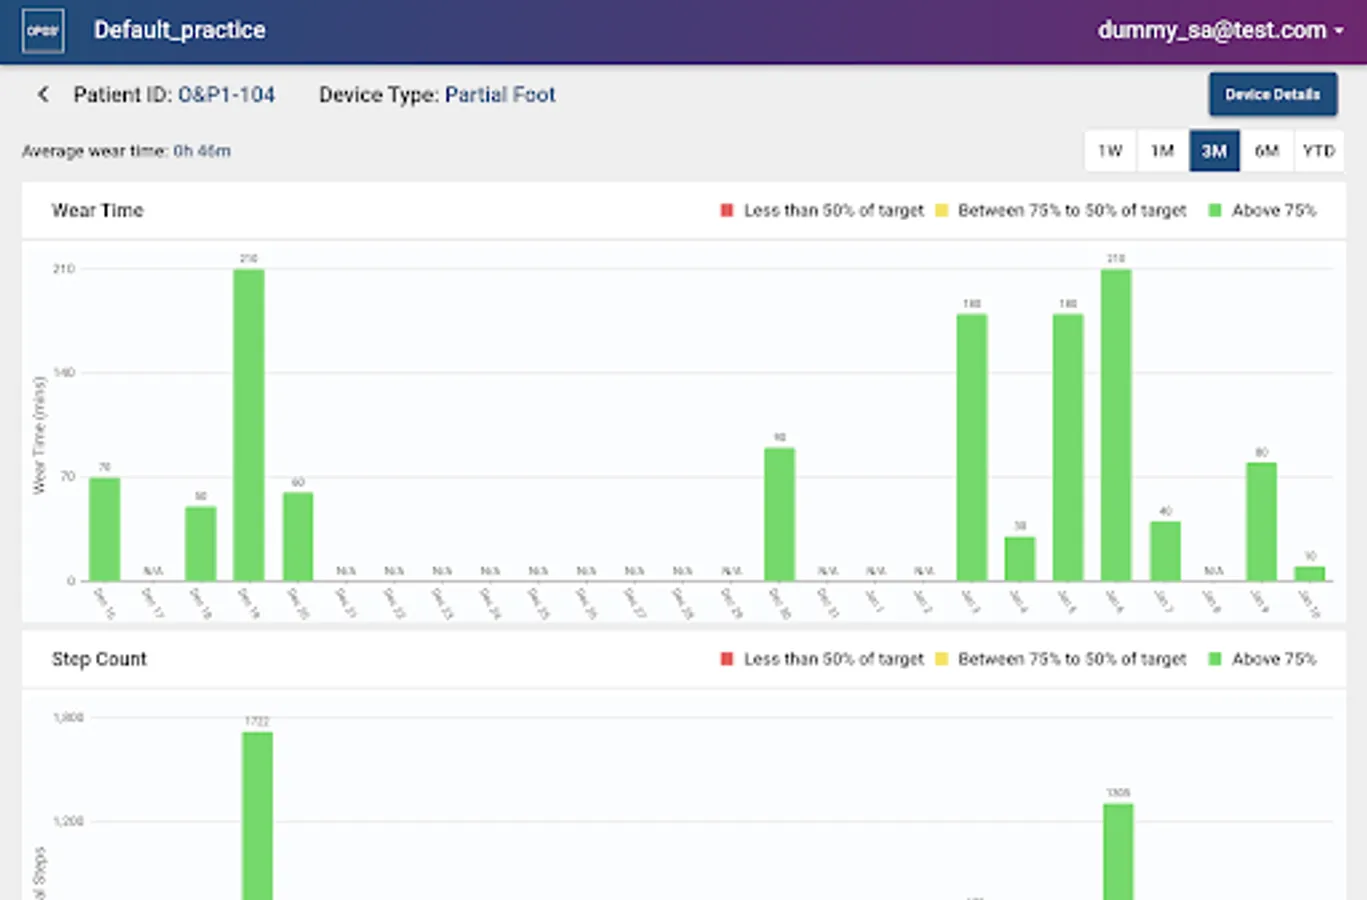Click the 1722 Step Count bar
This screenshot has height=900, width=1367.
(257, 816)
